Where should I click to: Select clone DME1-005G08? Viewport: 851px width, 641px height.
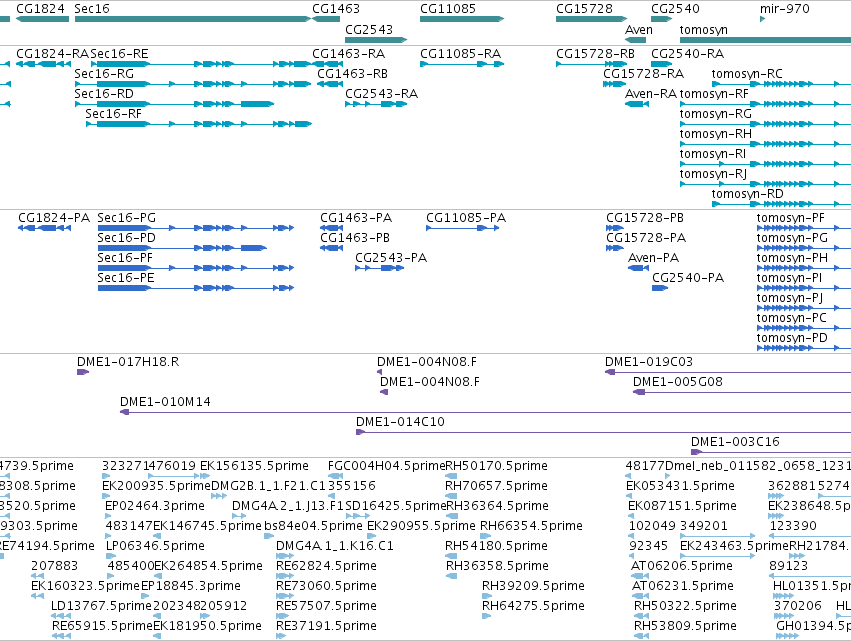coord(678,382)
